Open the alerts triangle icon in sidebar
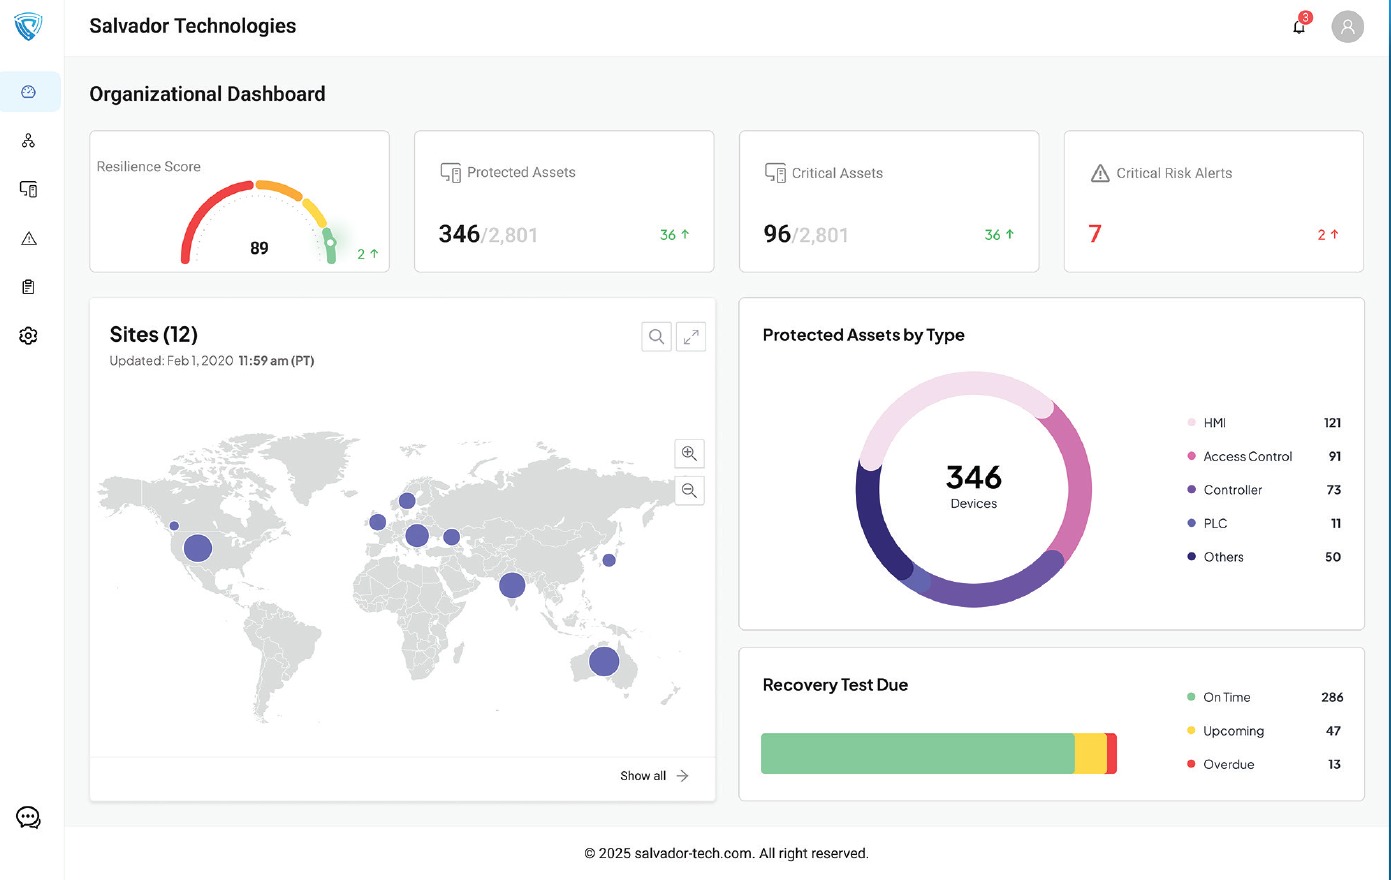This screenshot has width=1391, height=880. click(28, 238)
